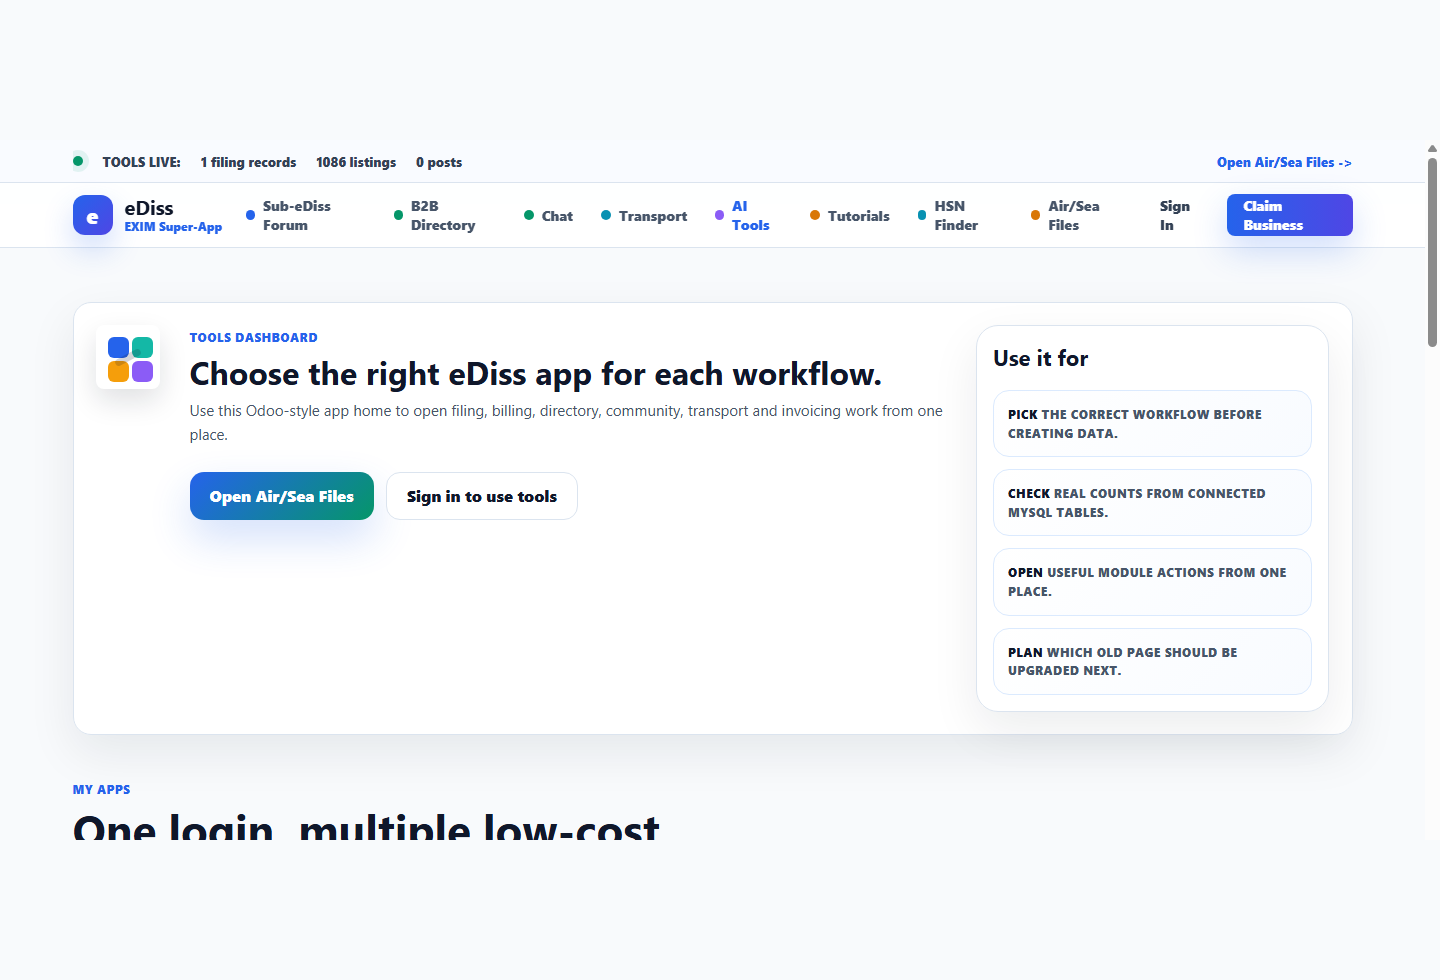Screen dimensions: 1440x980
Task: Open the Transport nav item
Action: pyautogui.click(x=644, y=216)
